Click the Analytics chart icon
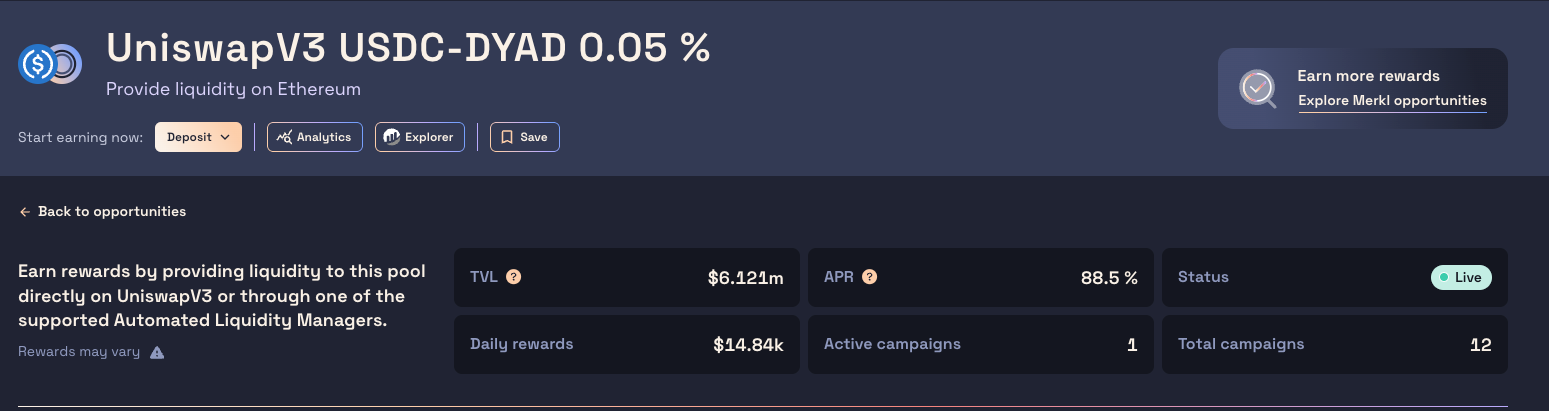1549x411 pixels. tap(285, 137)
